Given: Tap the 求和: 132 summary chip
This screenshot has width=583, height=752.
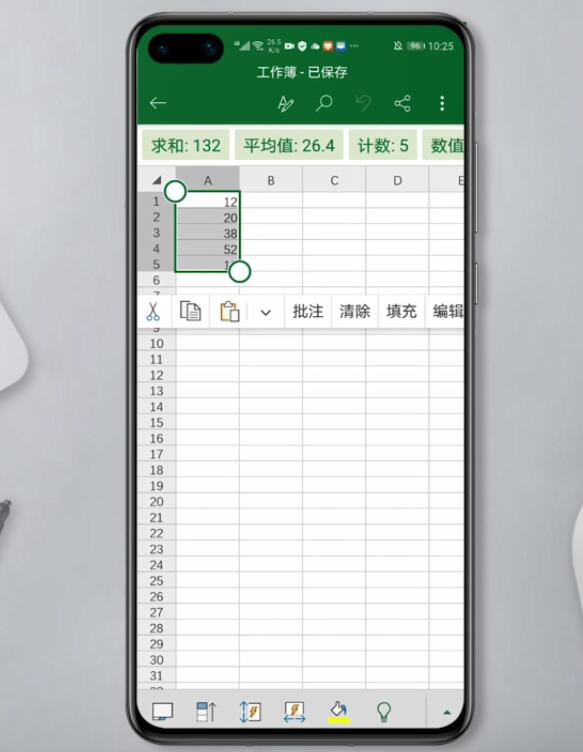Looking at the screenshot, I should [x=186, y=145].
